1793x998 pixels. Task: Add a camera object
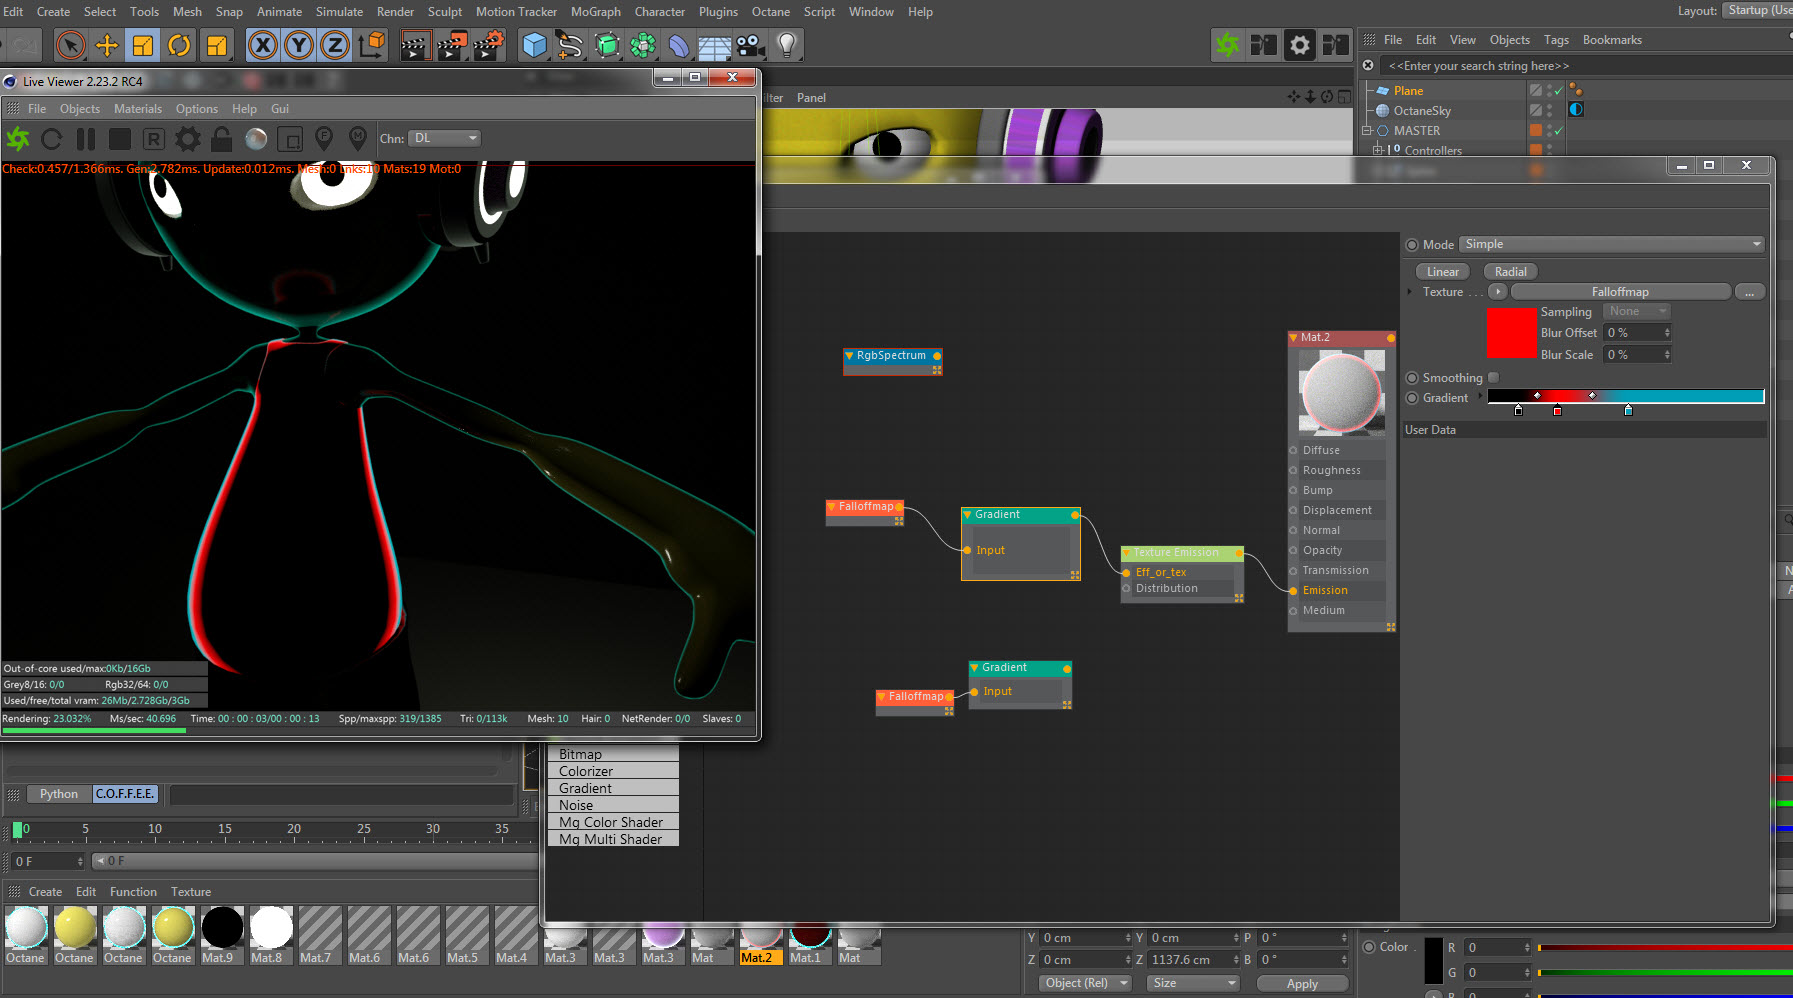click(x=750, y=45)
